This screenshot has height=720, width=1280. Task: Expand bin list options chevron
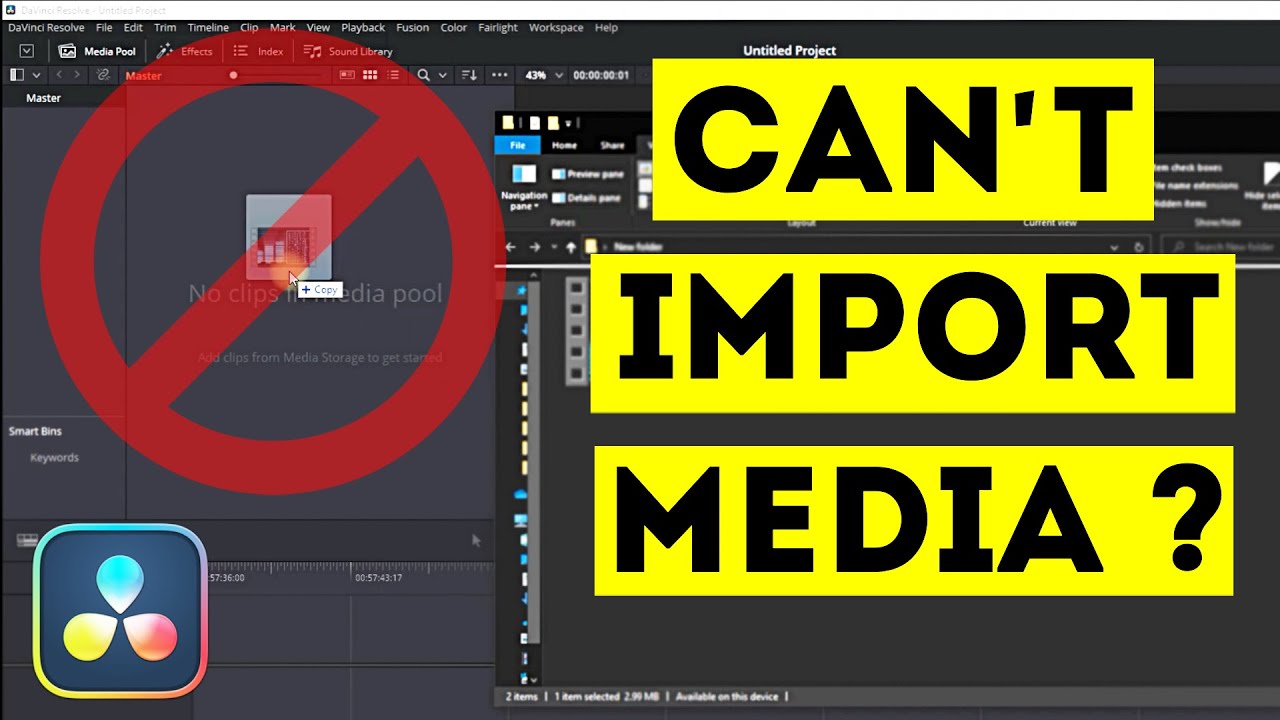click(37, 75)
